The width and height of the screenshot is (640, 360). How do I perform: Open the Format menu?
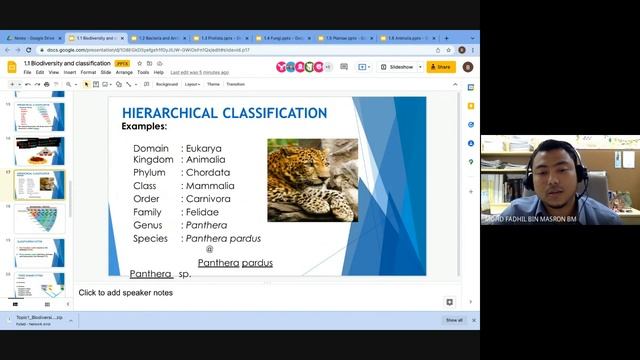(x=88, y=72)
